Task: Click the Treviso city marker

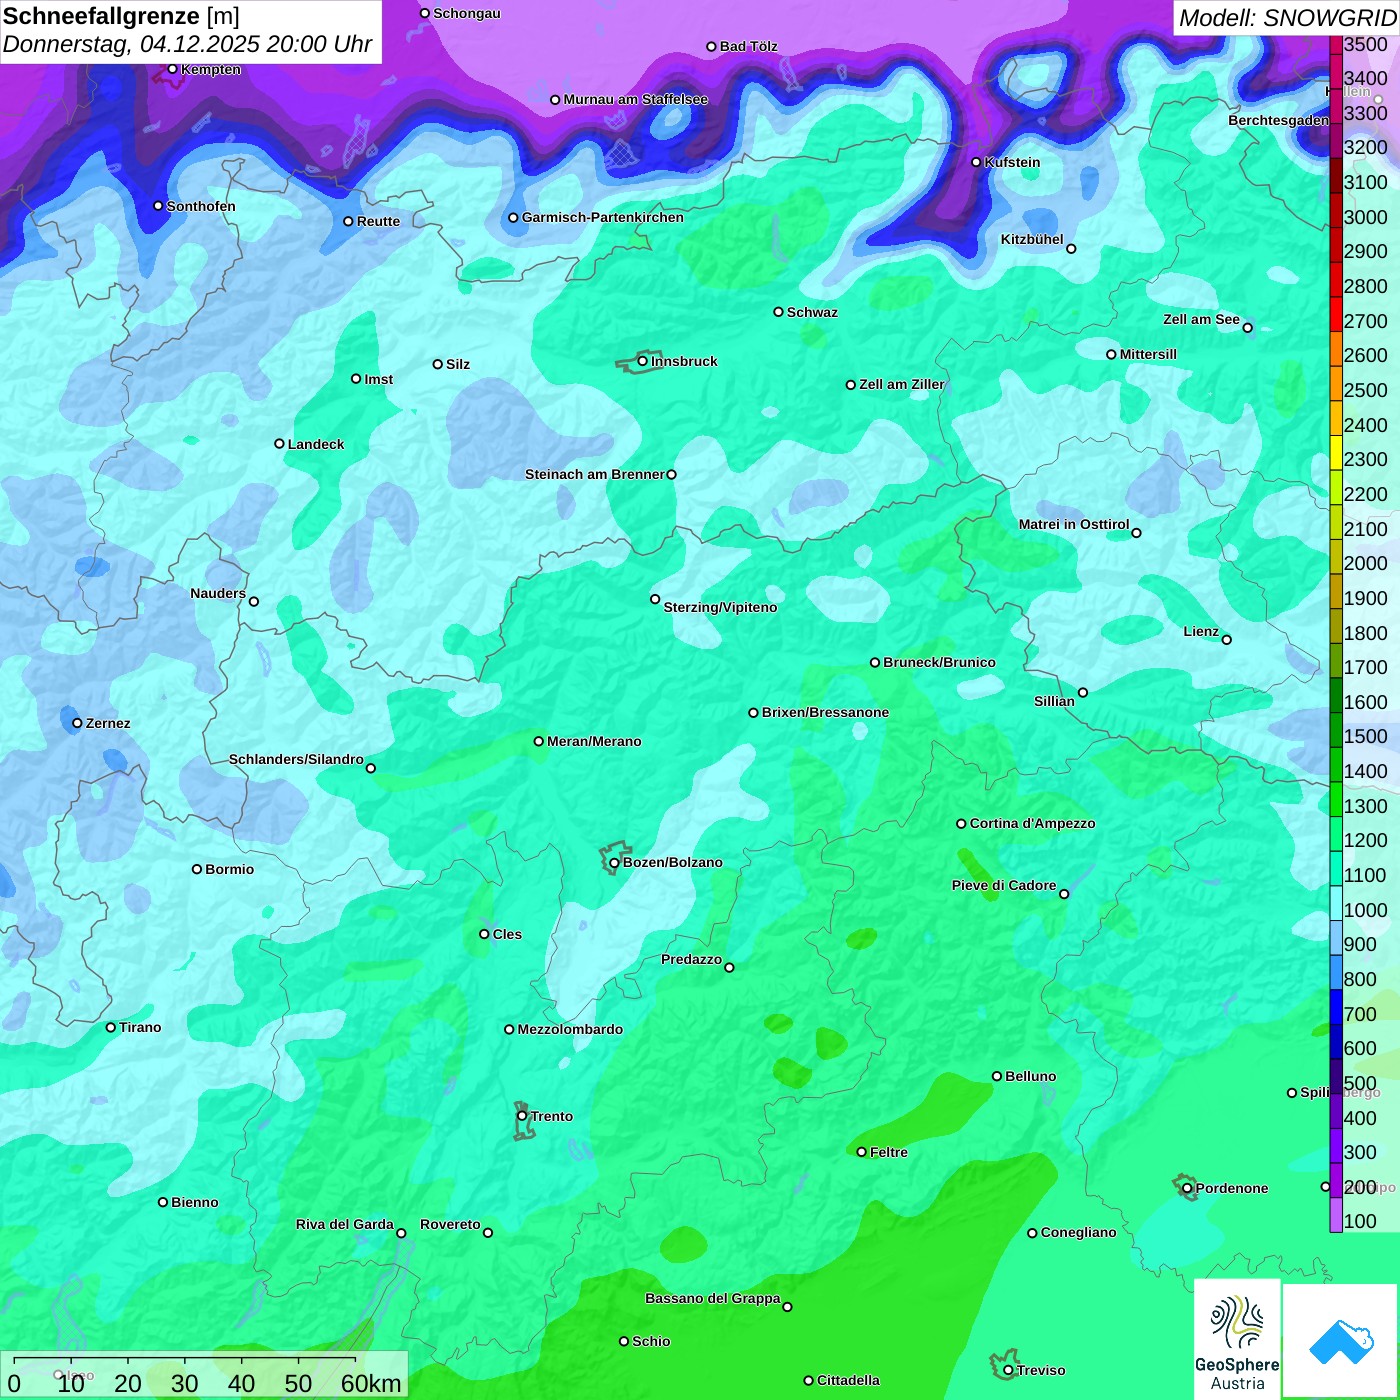Action: pos(1008,1370)
